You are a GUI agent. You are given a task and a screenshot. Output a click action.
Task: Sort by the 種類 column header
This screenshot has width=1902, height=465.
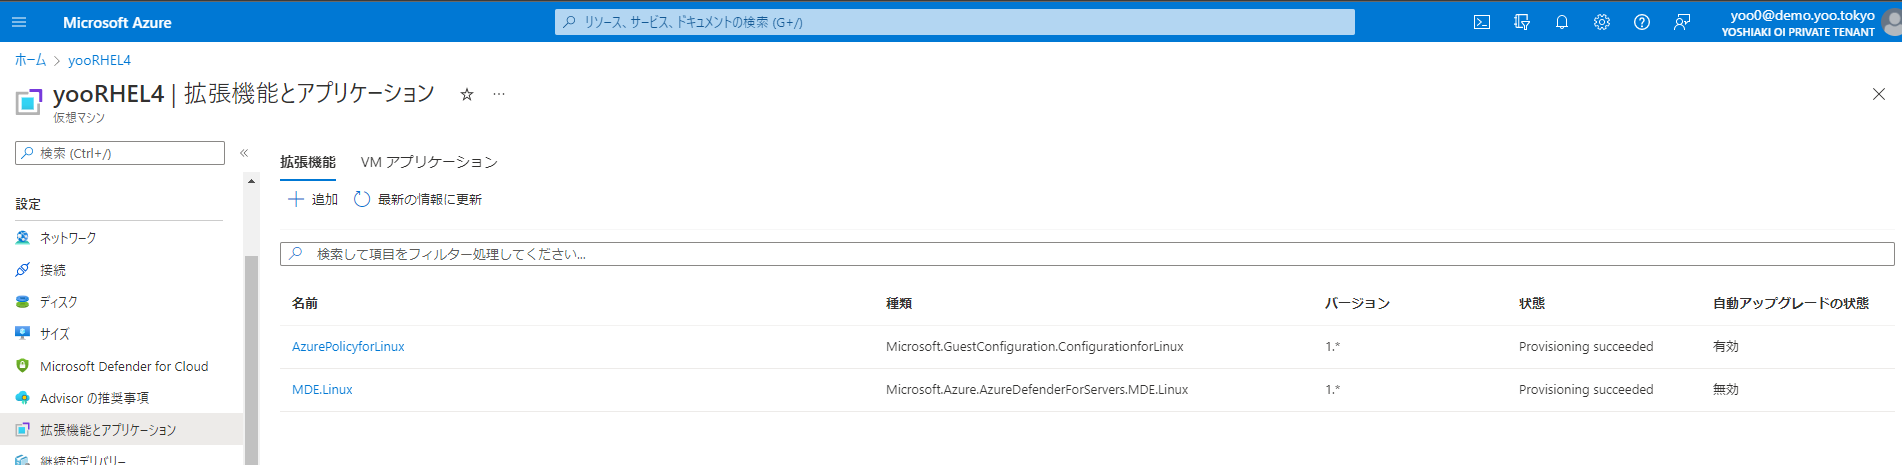coord(899,303)
